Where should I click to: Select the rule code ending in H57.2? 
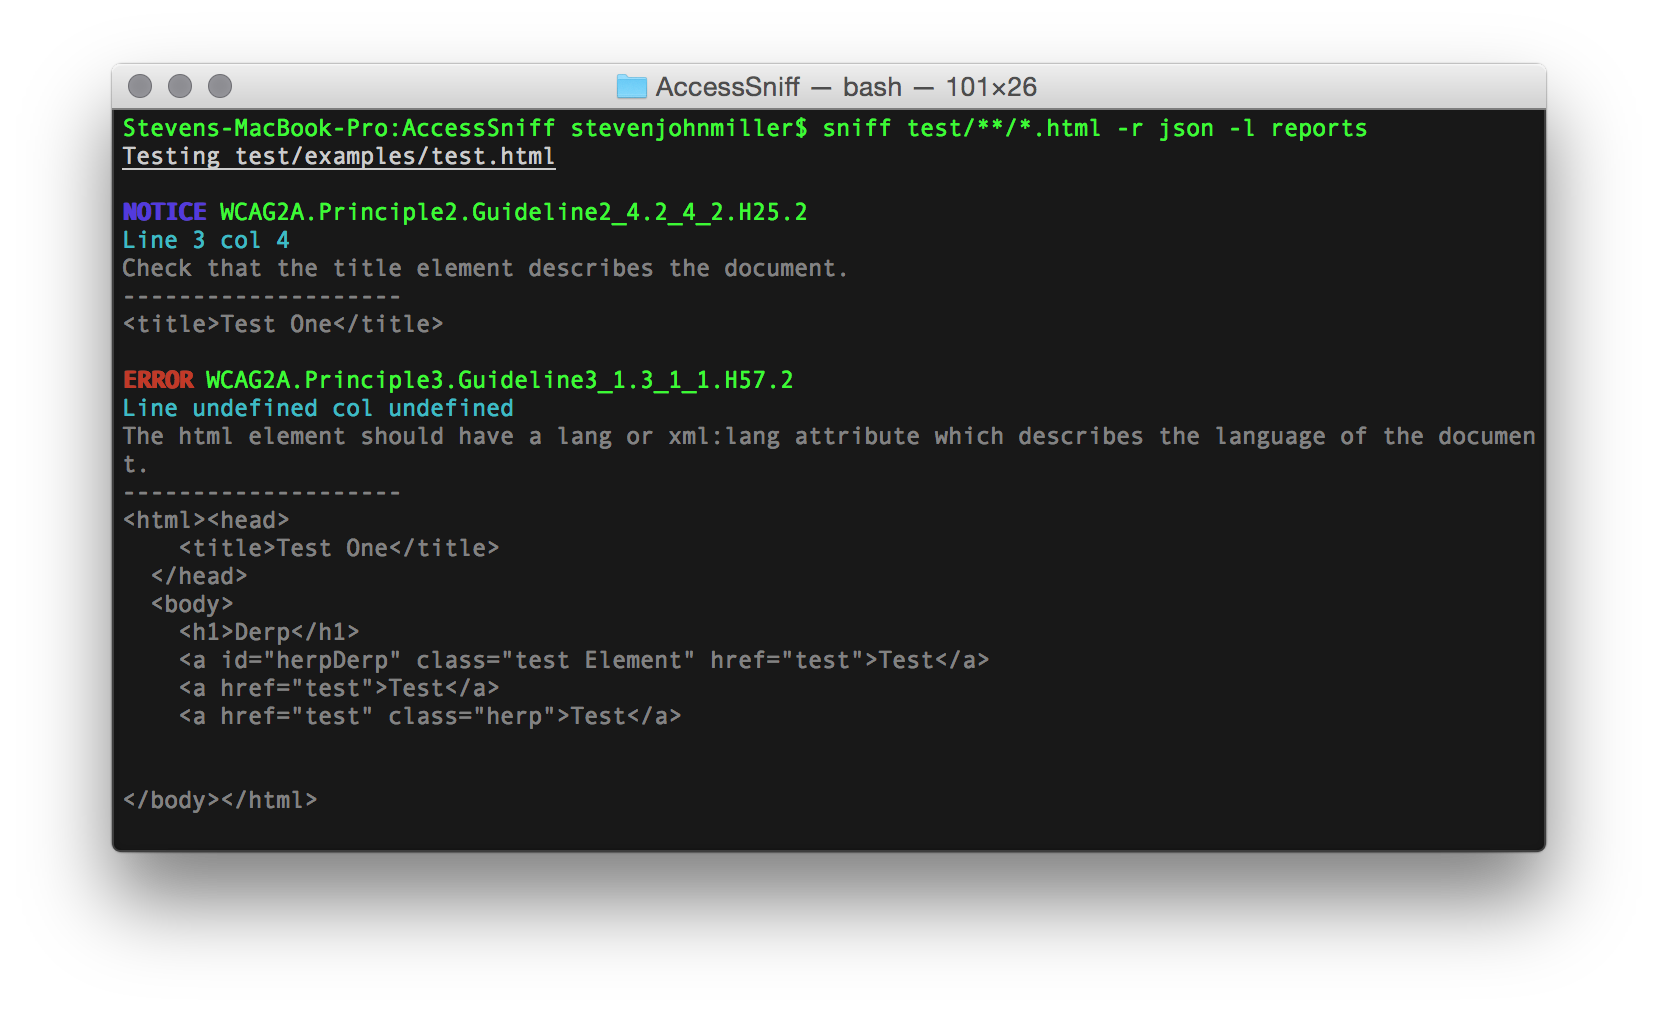tap(500, 380)
